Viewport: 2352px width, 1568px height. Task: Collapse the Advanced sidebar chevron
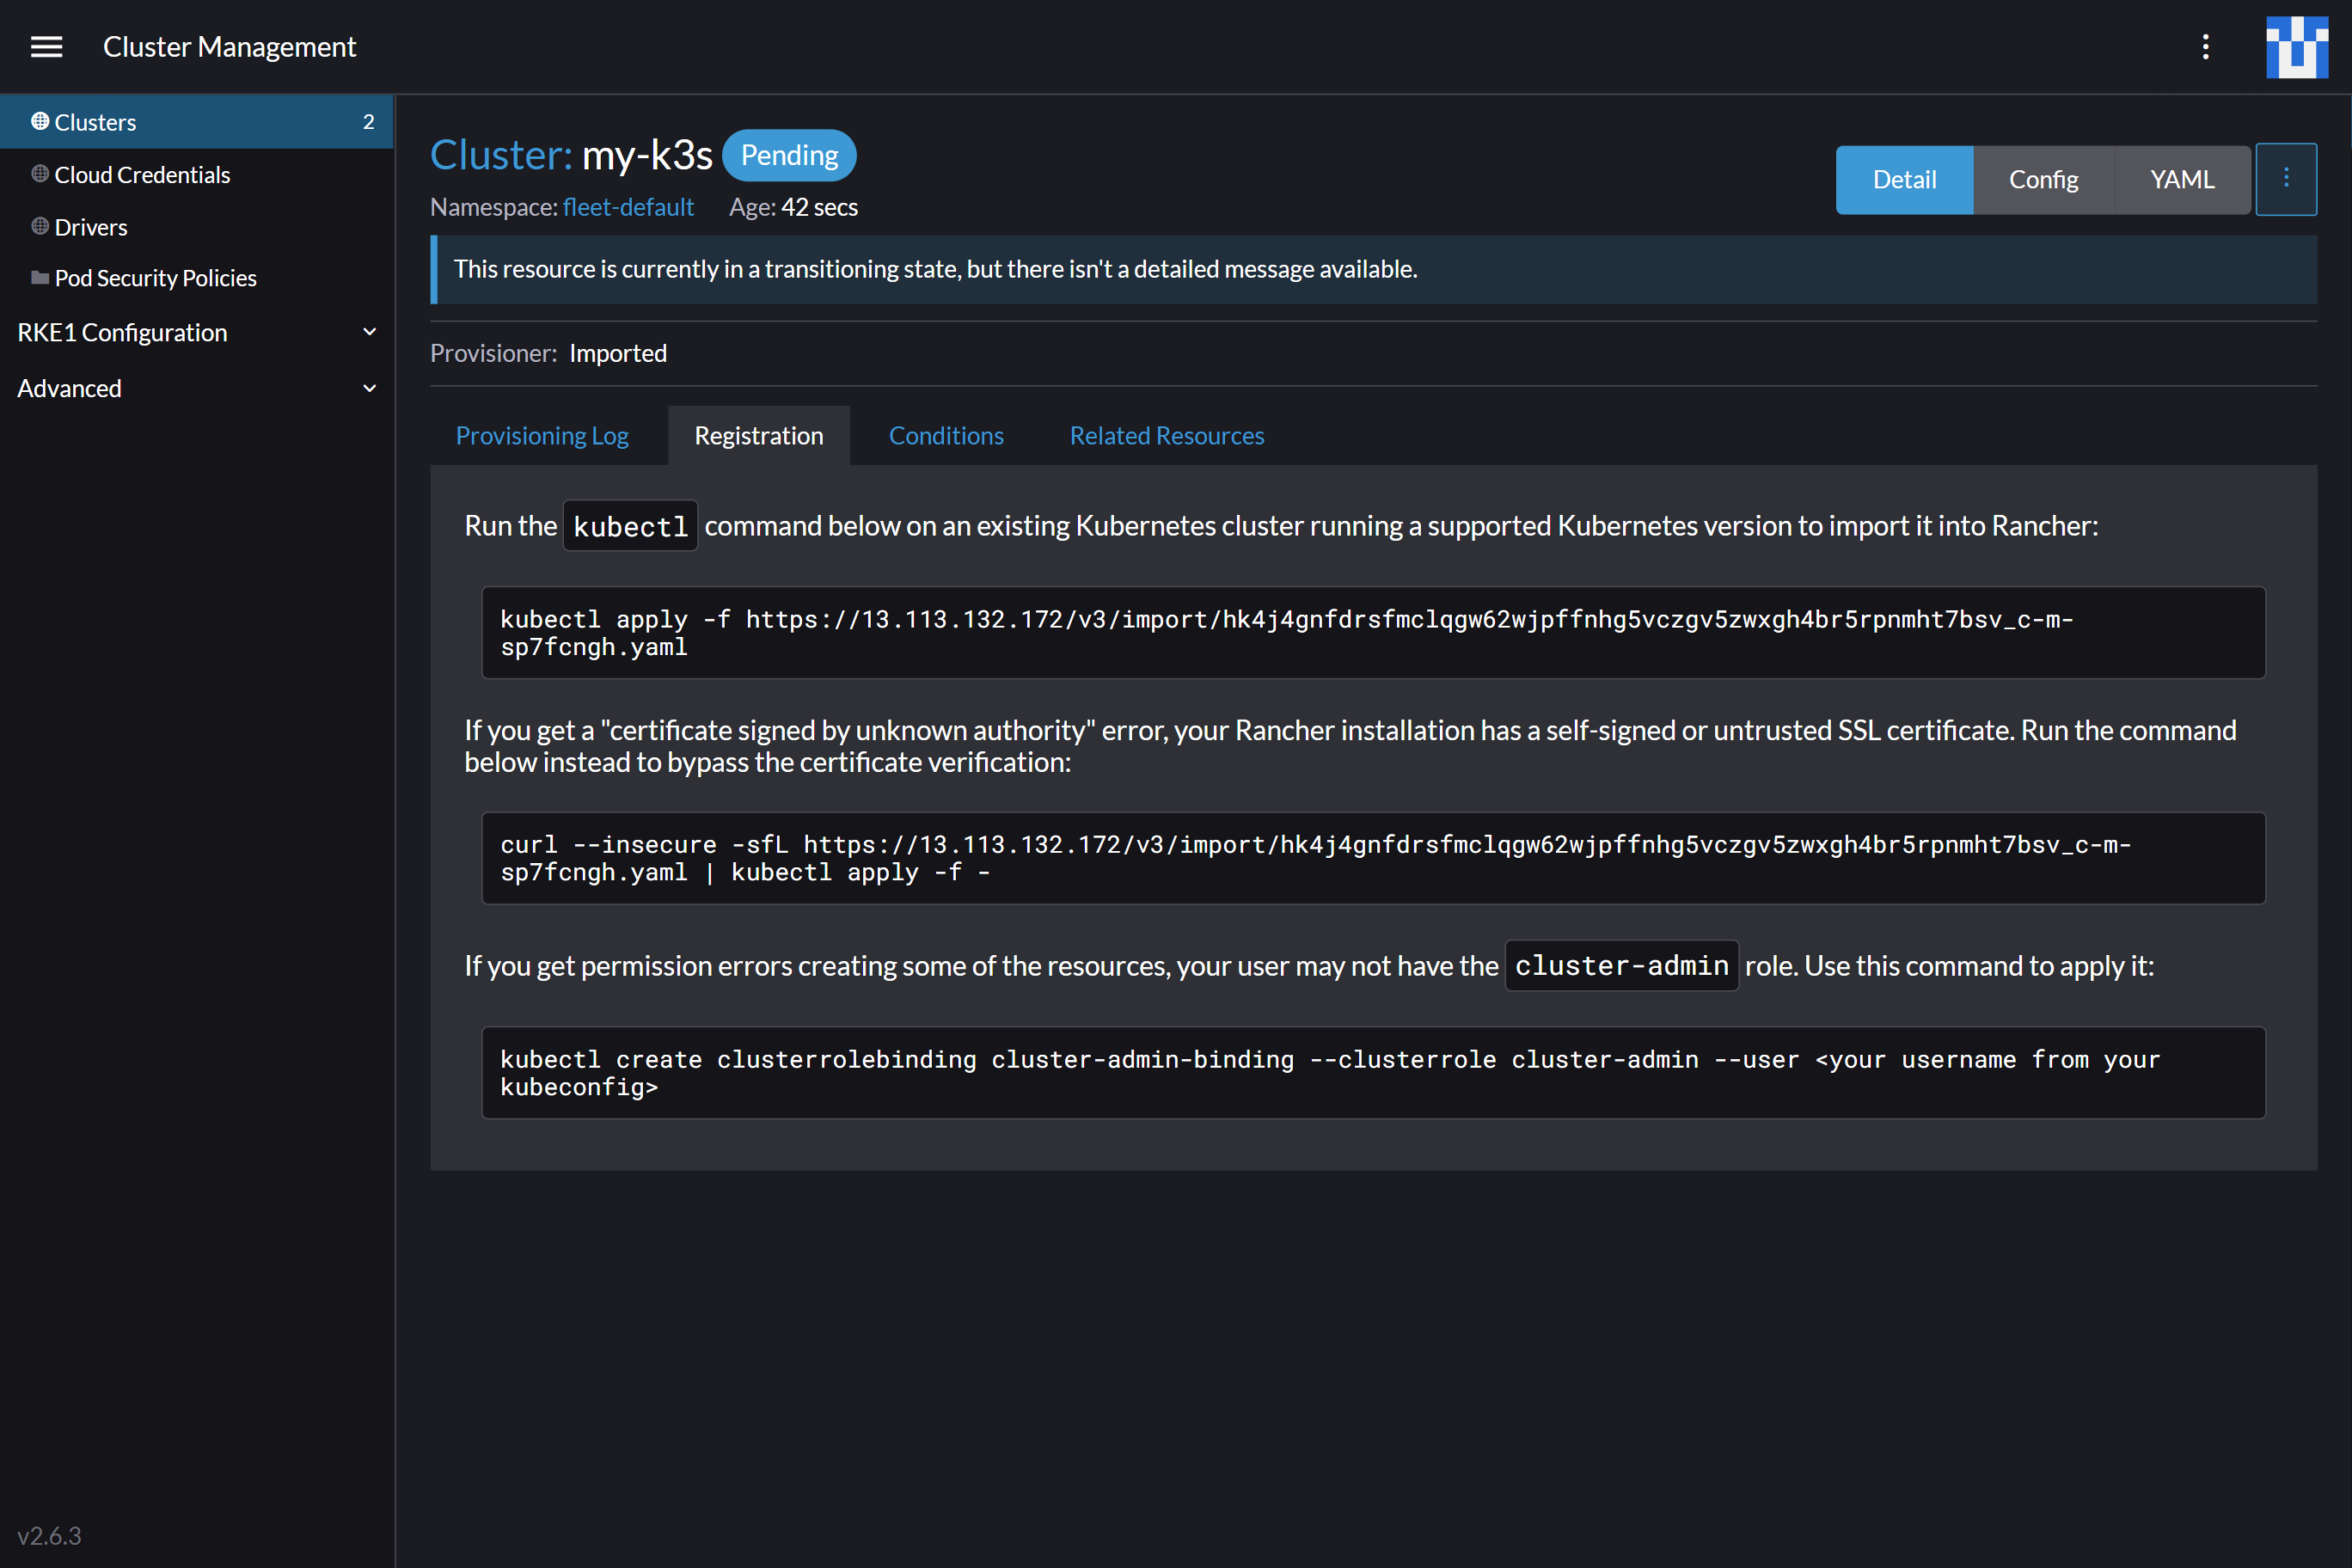[x=369, y=388]
